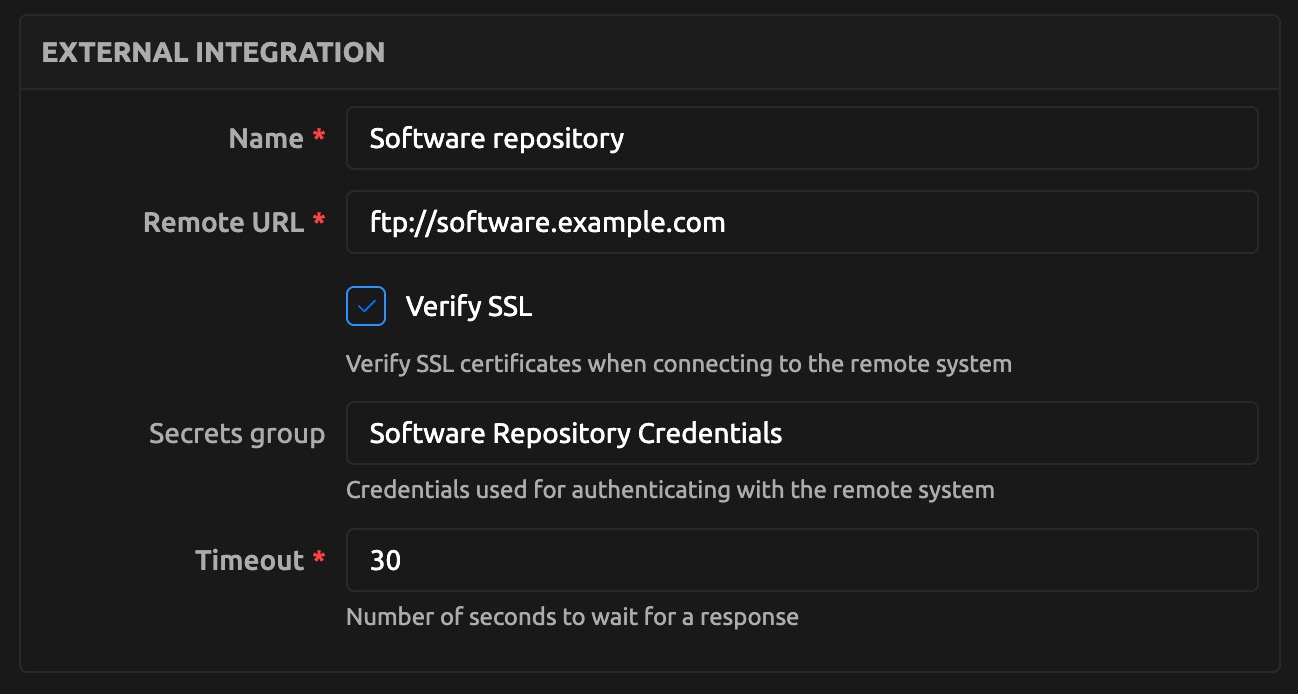Screen dimensions: 1298x694
Task: Click the red asterisk beside Name
Action: (x=319, y=137)
